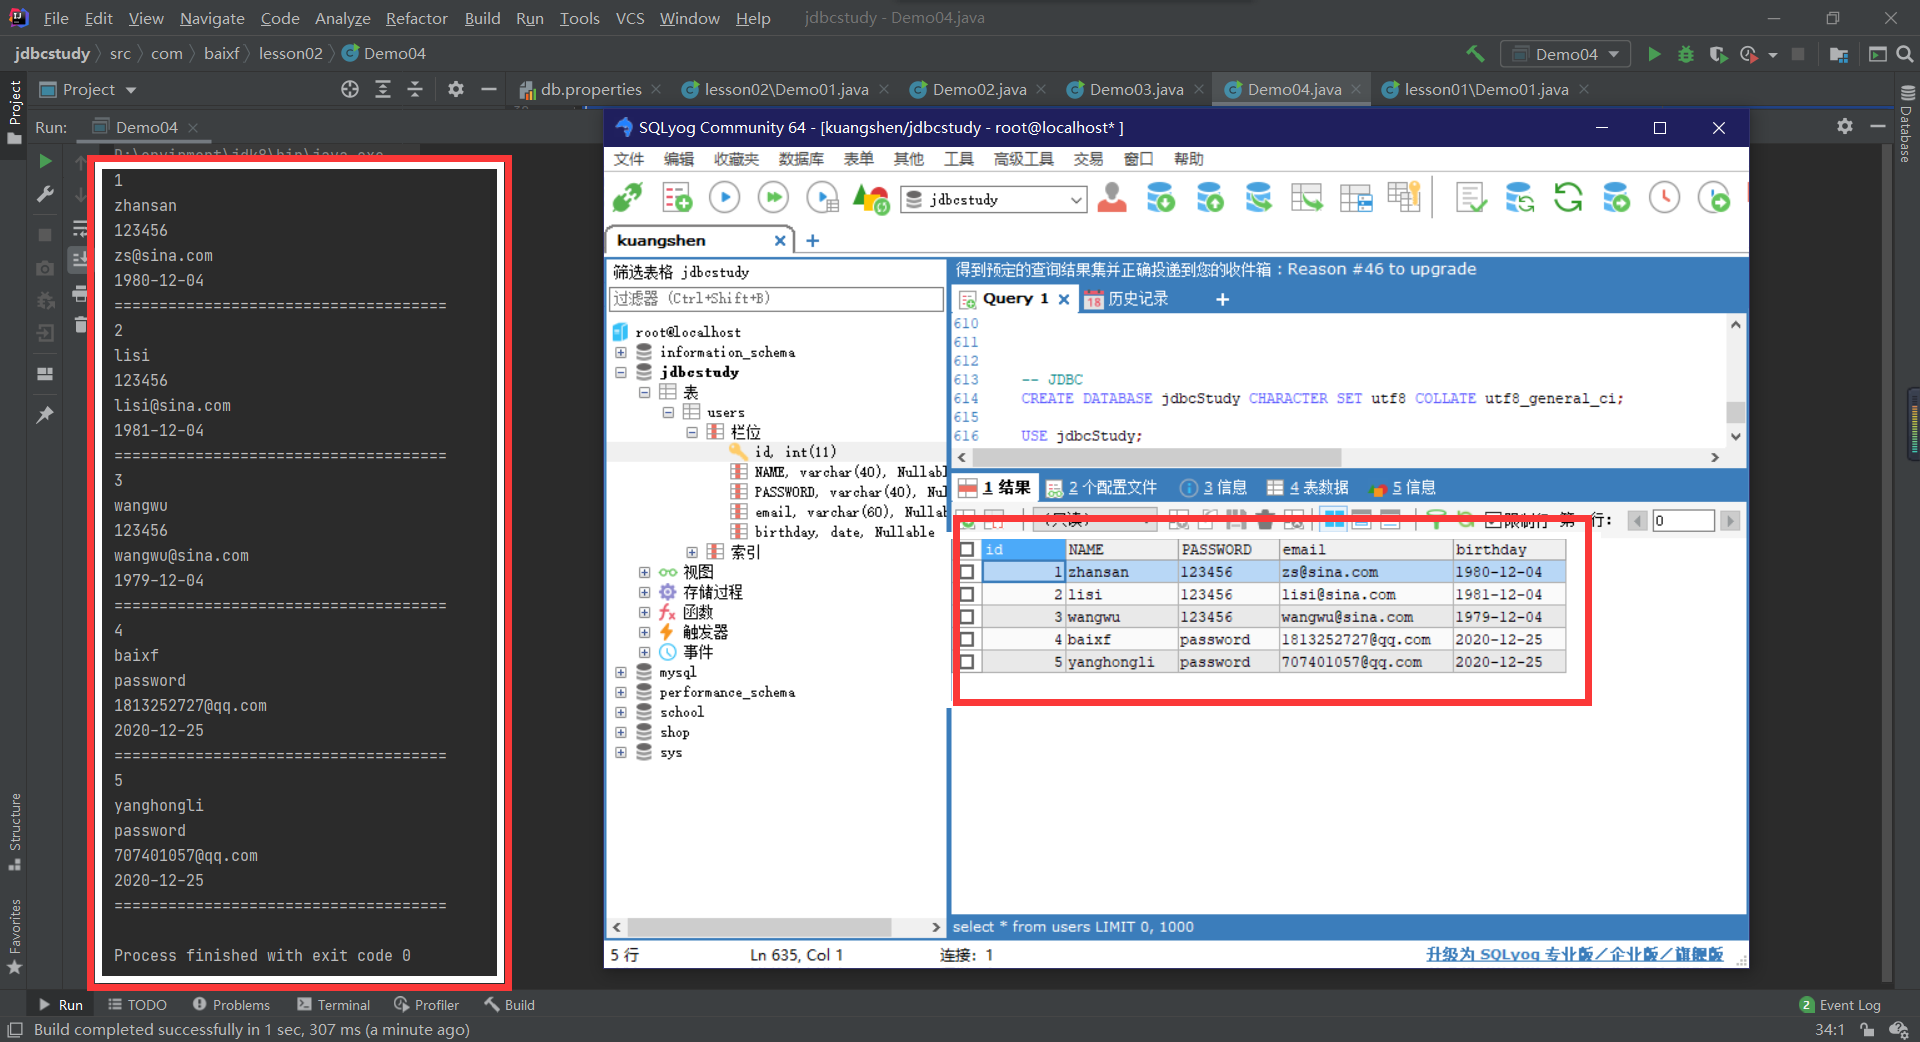Open the Navigate menu in IntelliJ
The width and height of the screenshot is (1920, 1042).
point(212,18)
